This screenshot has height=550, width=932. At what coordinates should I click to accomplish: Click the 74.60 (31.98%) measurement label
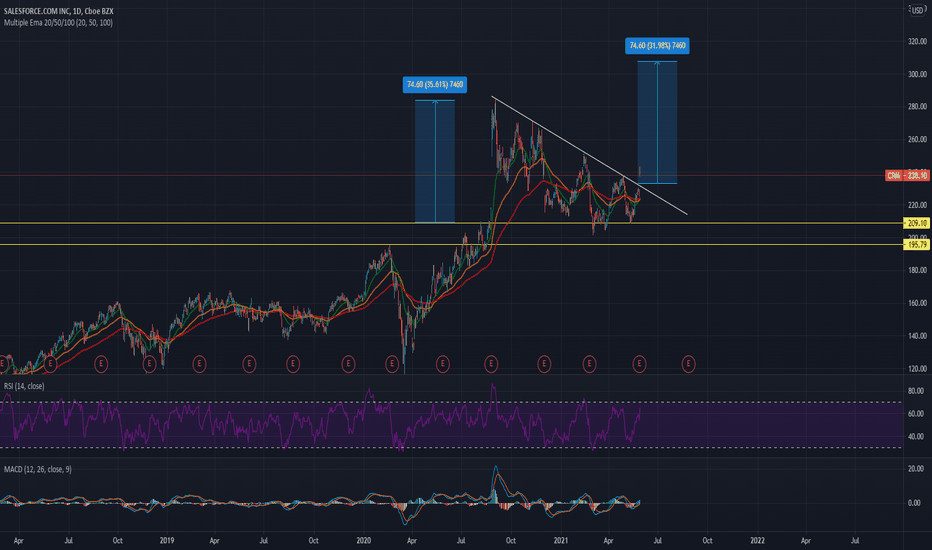(x=657, y=46)
